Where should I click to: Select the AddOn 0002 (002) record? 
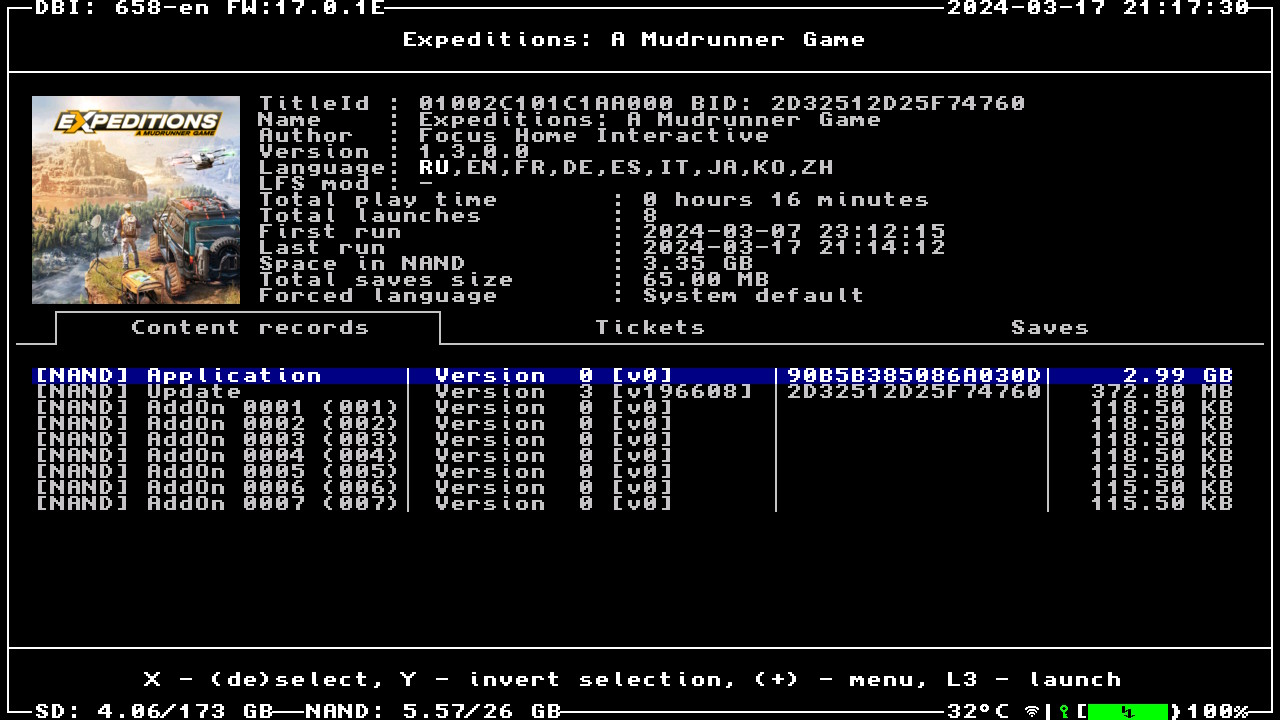(633, 424)
